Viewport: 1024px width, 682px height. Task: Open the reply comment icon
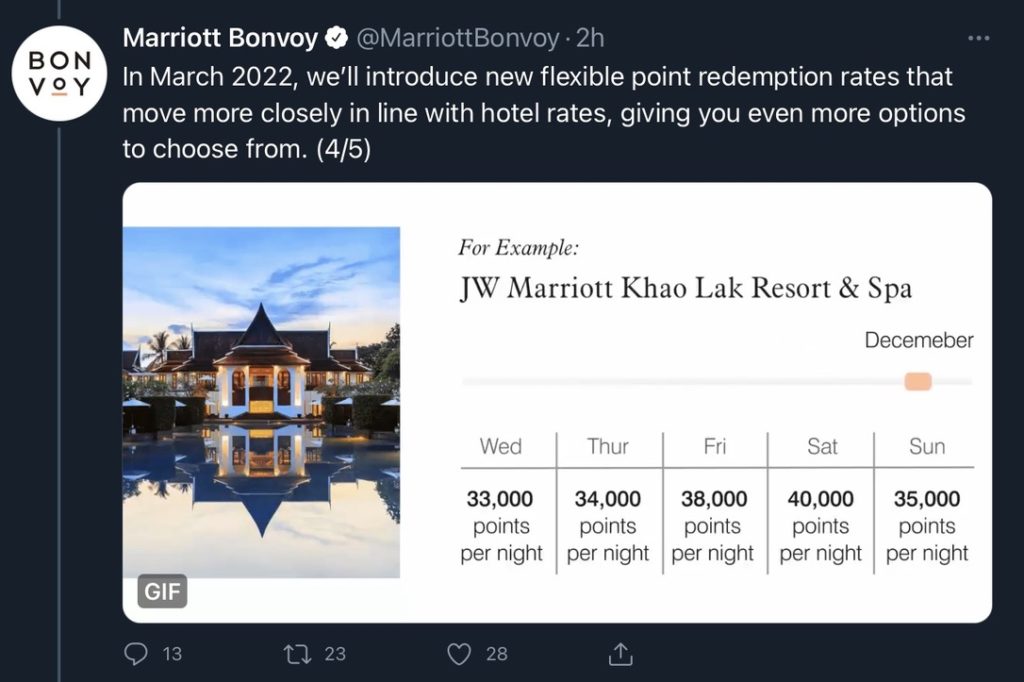pos(136,653)
